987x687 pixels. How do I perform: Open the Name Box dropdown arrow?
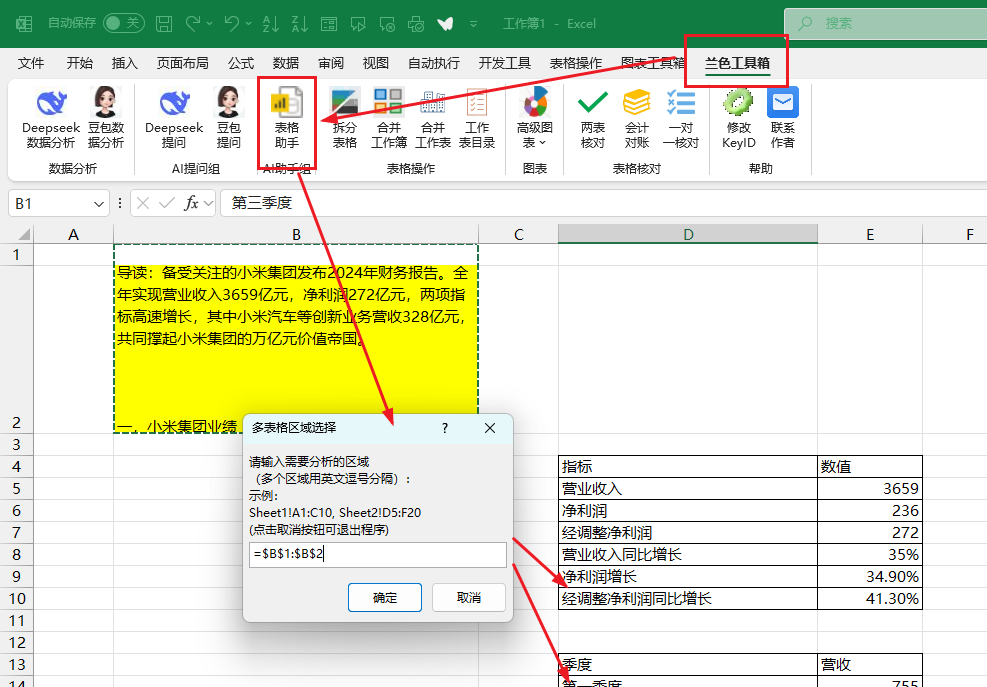pyautogui.click(x=98, y=203)
